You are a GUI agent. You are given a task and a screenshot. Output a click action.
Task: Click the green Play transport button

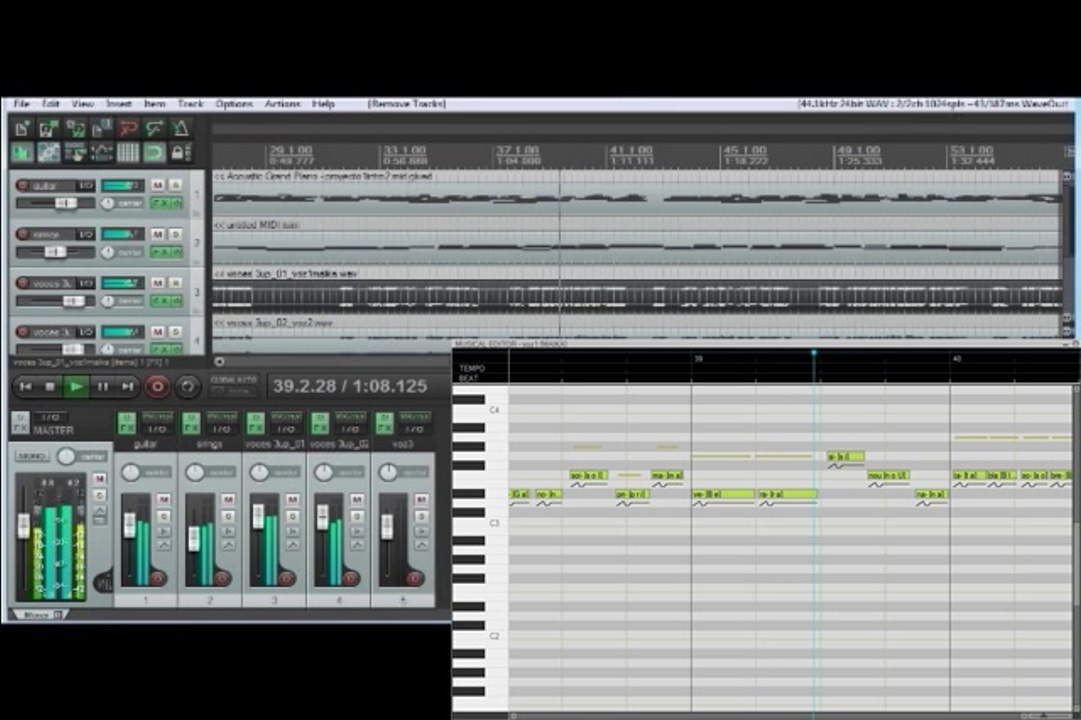coord(76,387)
